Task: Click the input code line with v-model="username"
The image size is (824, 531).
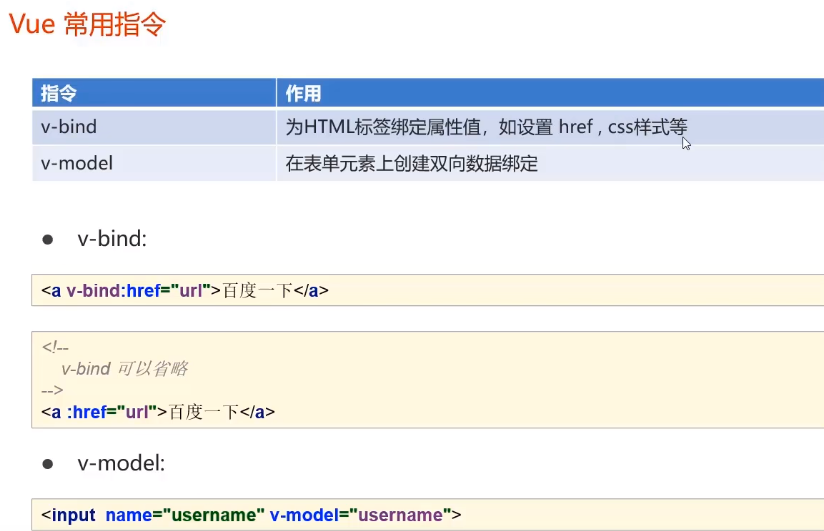Action: tap(251, 515)
